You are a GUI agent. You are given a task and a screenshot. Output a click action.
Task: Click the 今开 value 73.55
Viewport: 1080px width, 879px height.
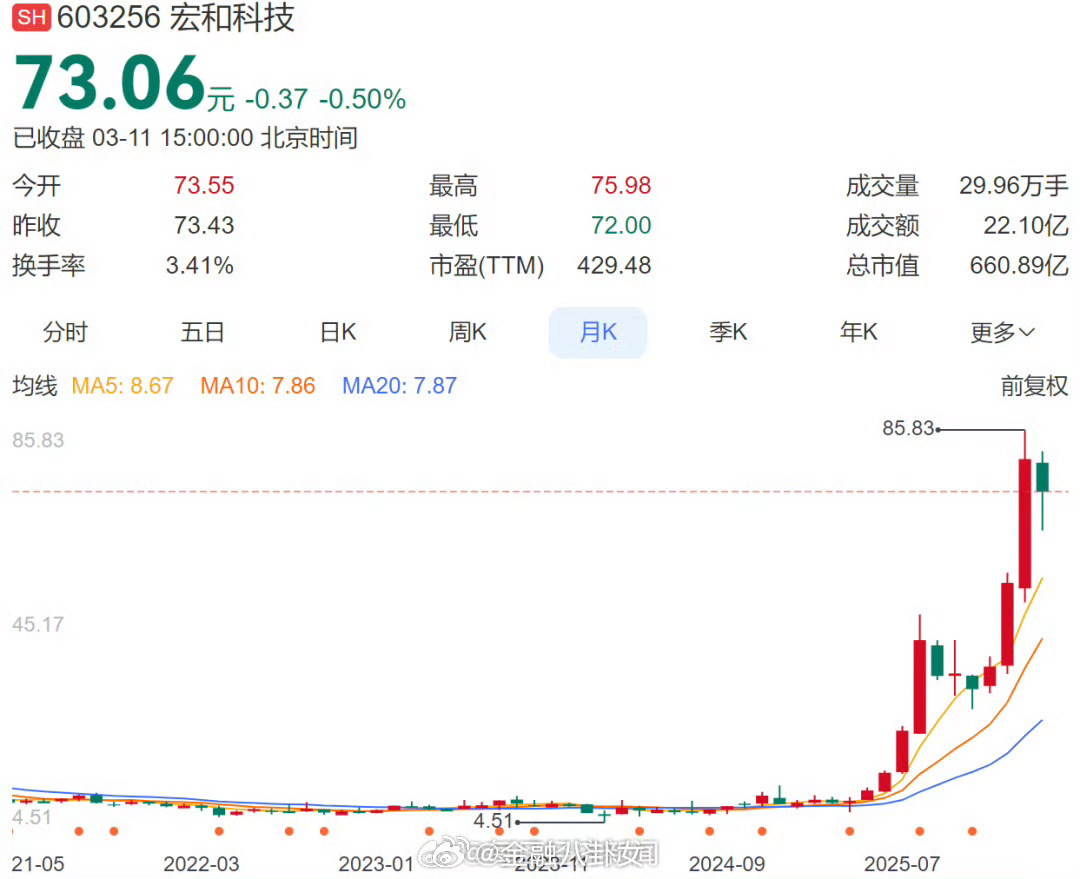pos(204,185)
